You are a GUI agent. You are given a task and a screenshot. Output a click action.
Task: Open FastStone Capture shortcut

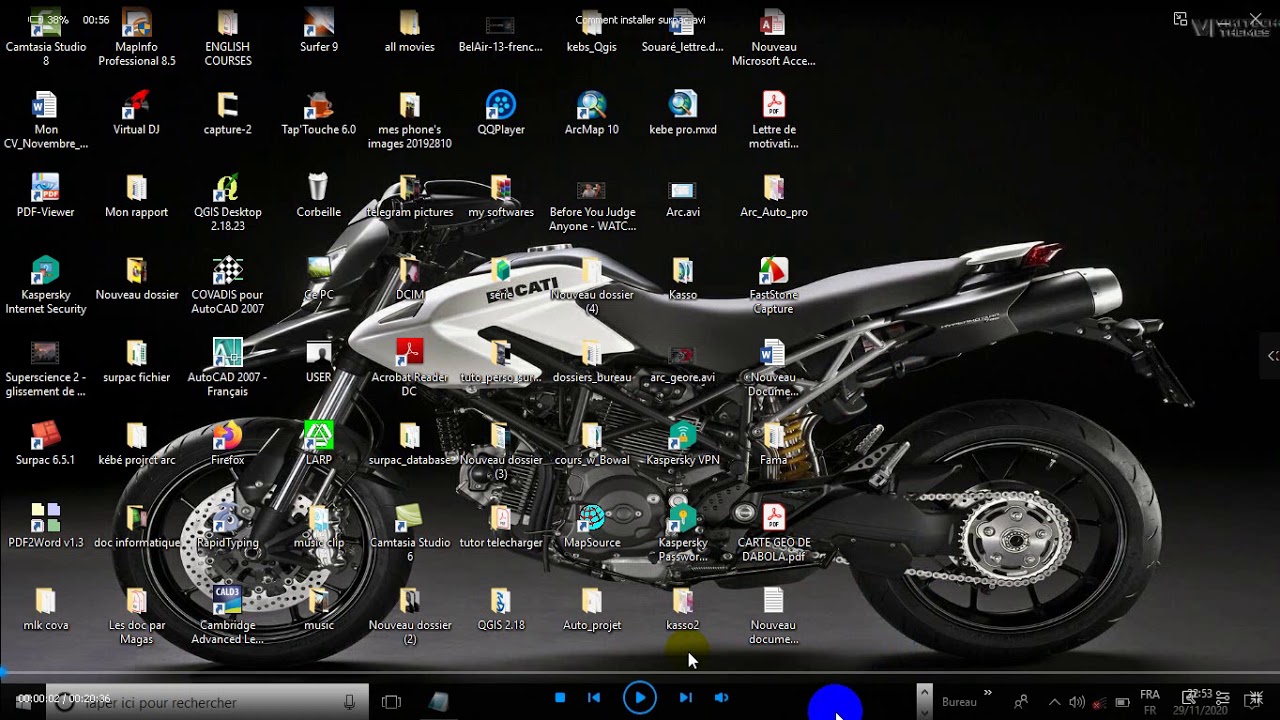[x=774, y=286]
